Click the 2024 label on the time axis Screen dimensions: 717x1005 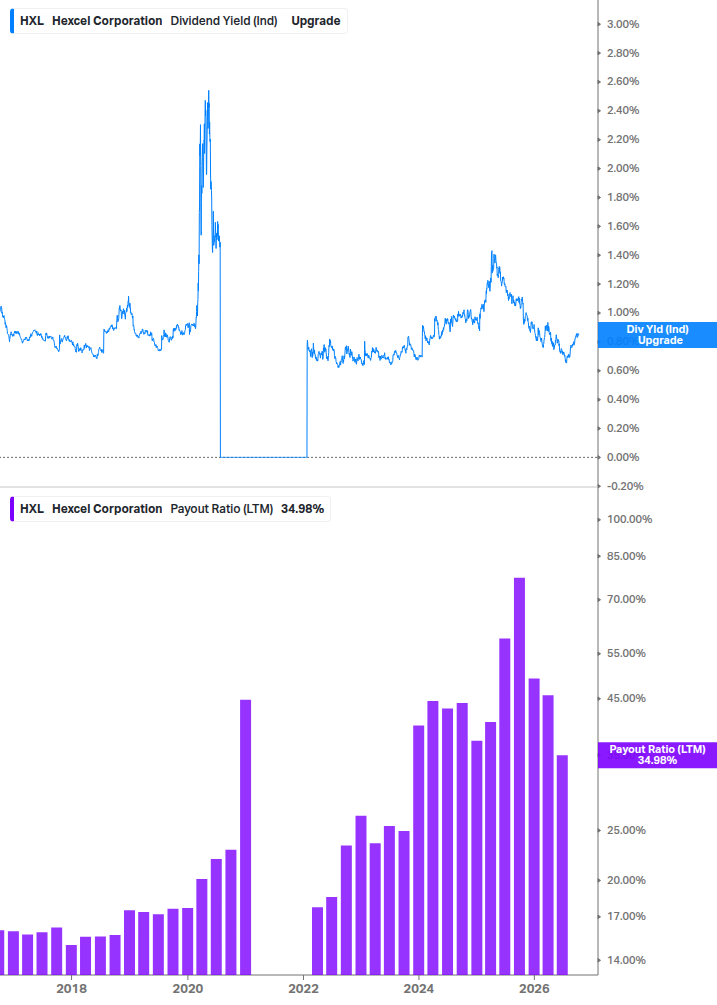click(418, 988)
